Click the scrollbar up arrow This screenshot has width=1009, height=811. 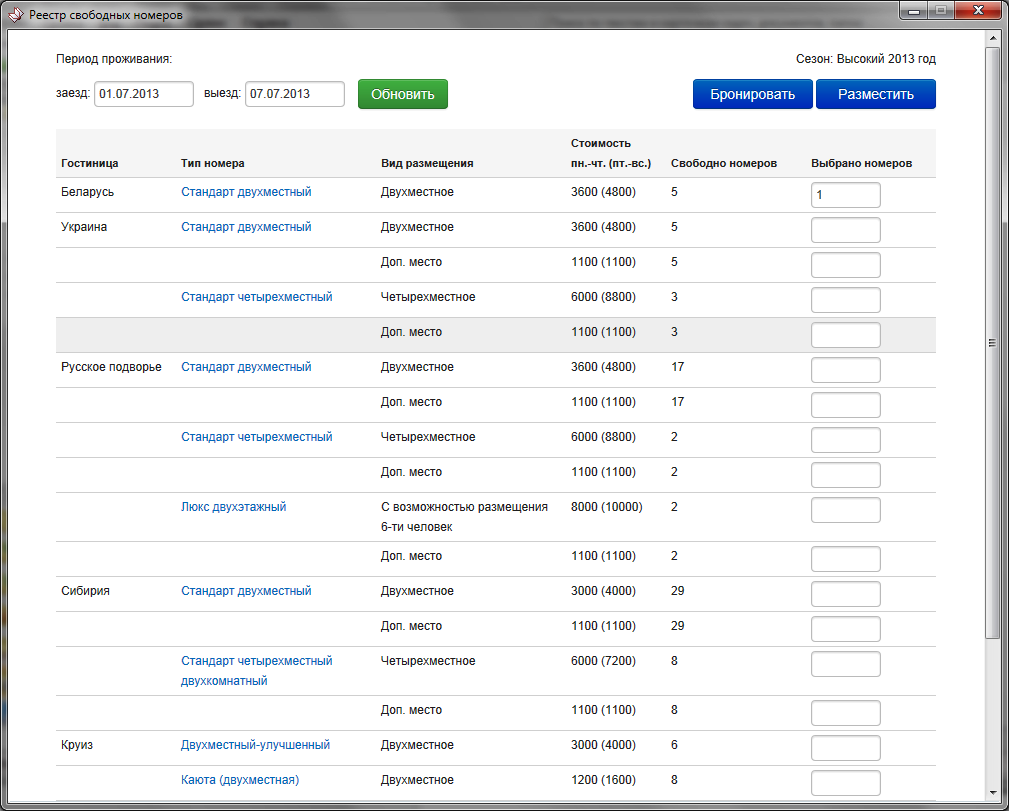coord(992,39)
